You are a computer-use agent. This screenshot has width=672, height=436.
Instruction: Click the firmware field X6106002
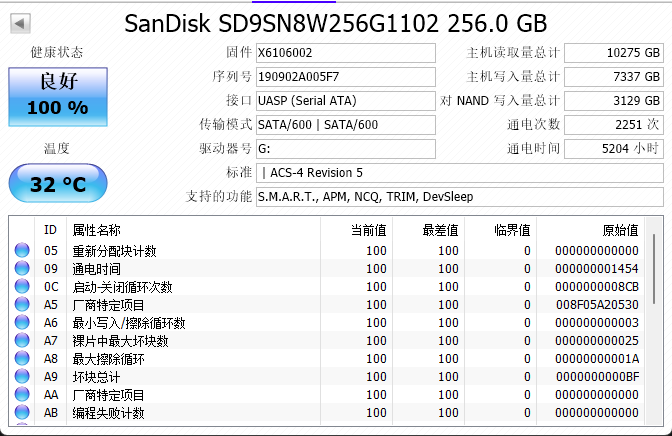coord(345,52)
